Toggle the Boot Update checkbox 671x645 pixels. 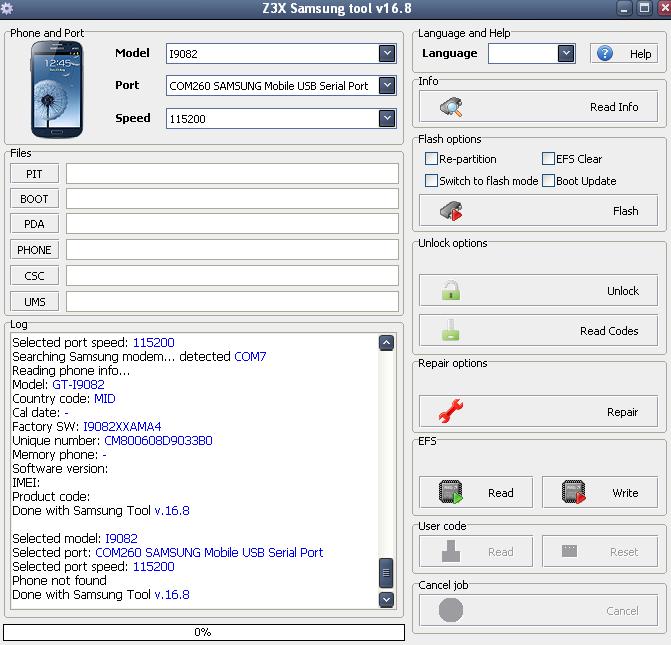[x=548, y=181]
